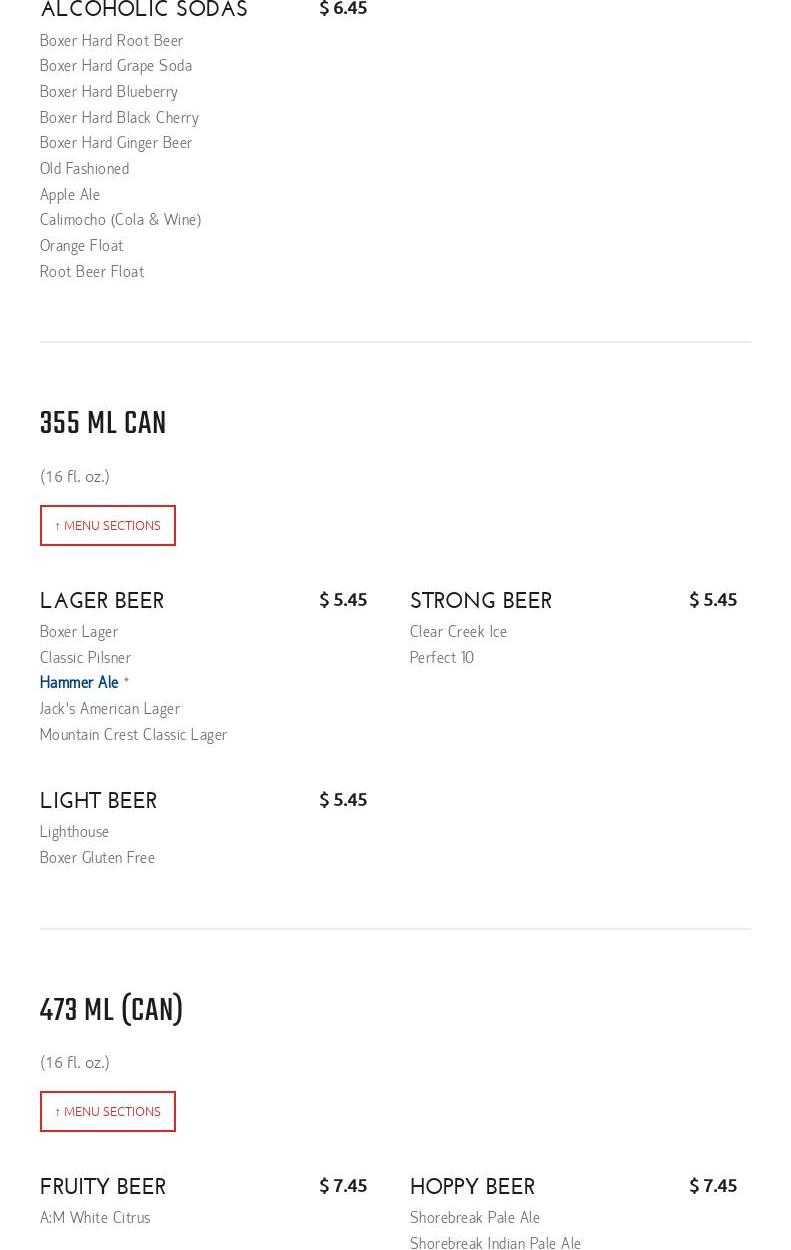This screenshot has width=791, height=1250.
Task: Click the Fruity Beer heading
Action: click(x=103, y=1187)
